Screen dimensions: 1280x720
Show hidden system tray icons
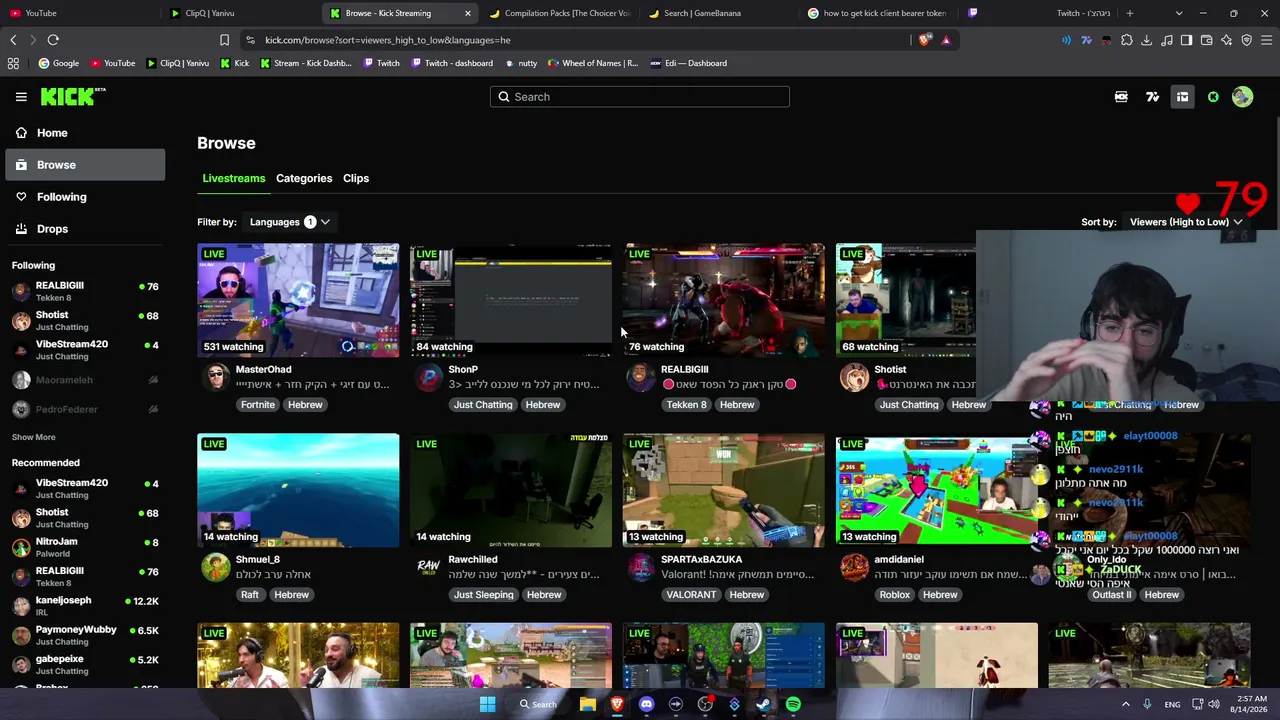[1125, 704]
